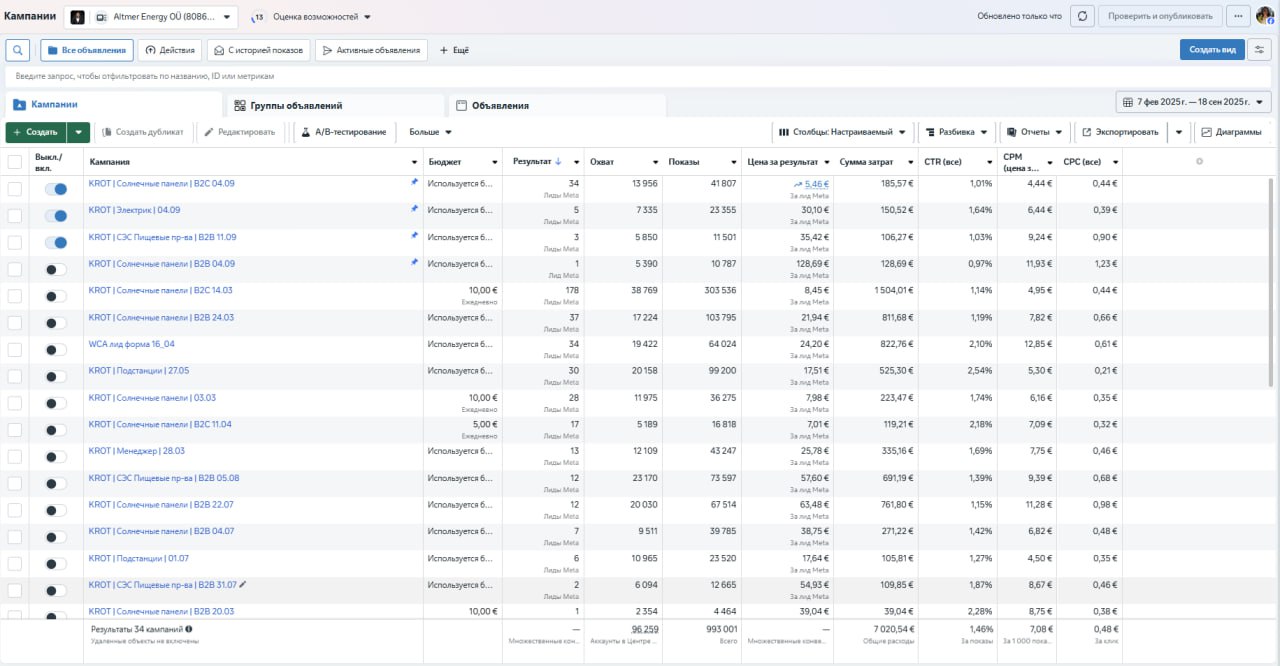Open KROT Подстанции 27.05 campaign link
1280x666 pixels.
[x=139, y=370]
